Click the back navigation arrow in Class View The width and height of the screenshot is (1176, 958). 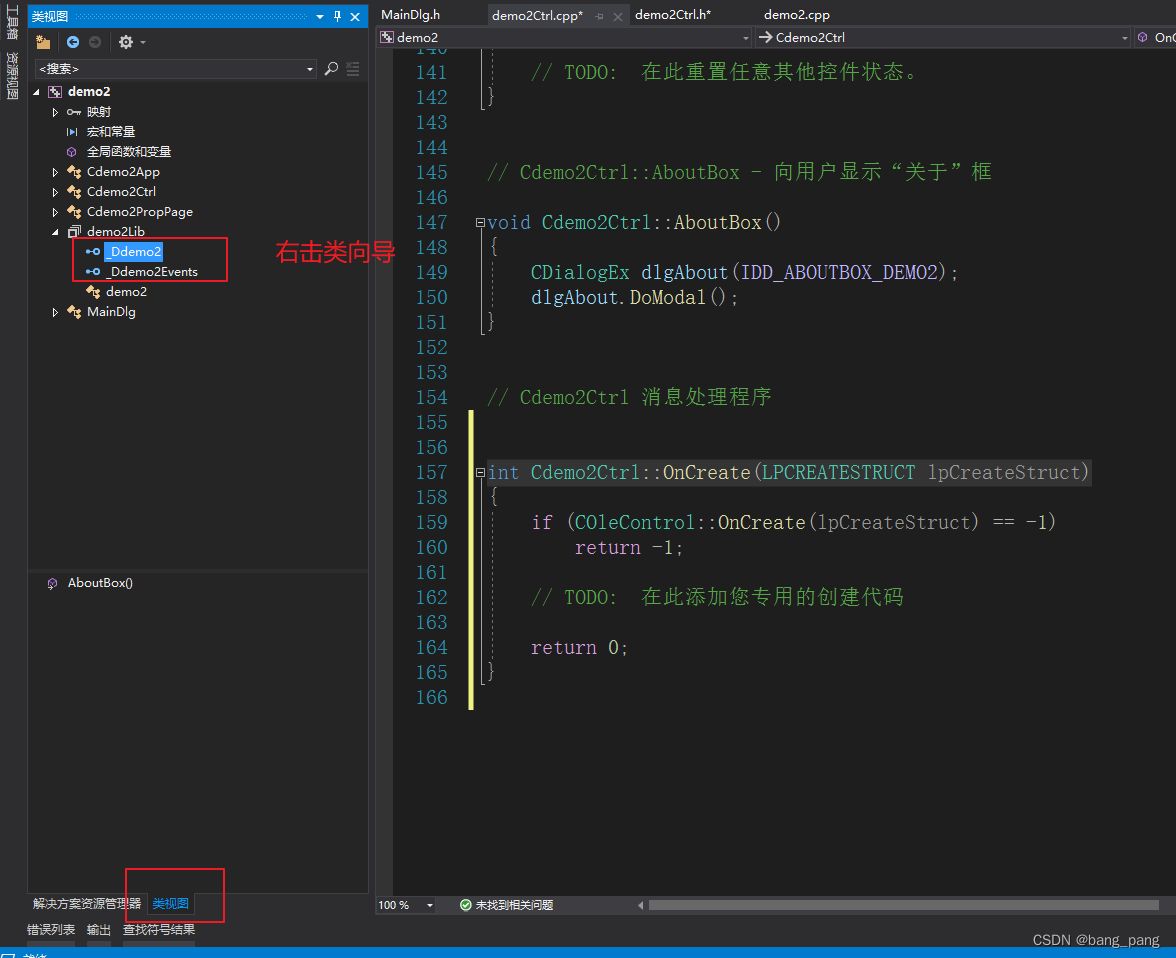click(x=71, y=42)
